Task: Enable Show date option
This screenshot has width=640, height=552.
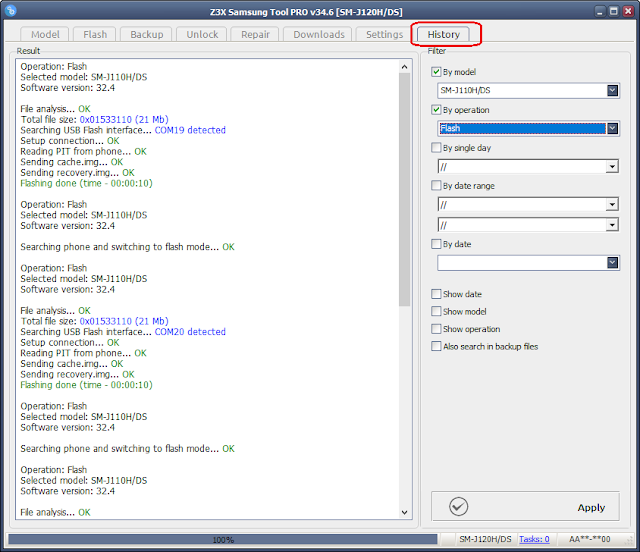Action: pyautogui.click(x=436, y=294)
